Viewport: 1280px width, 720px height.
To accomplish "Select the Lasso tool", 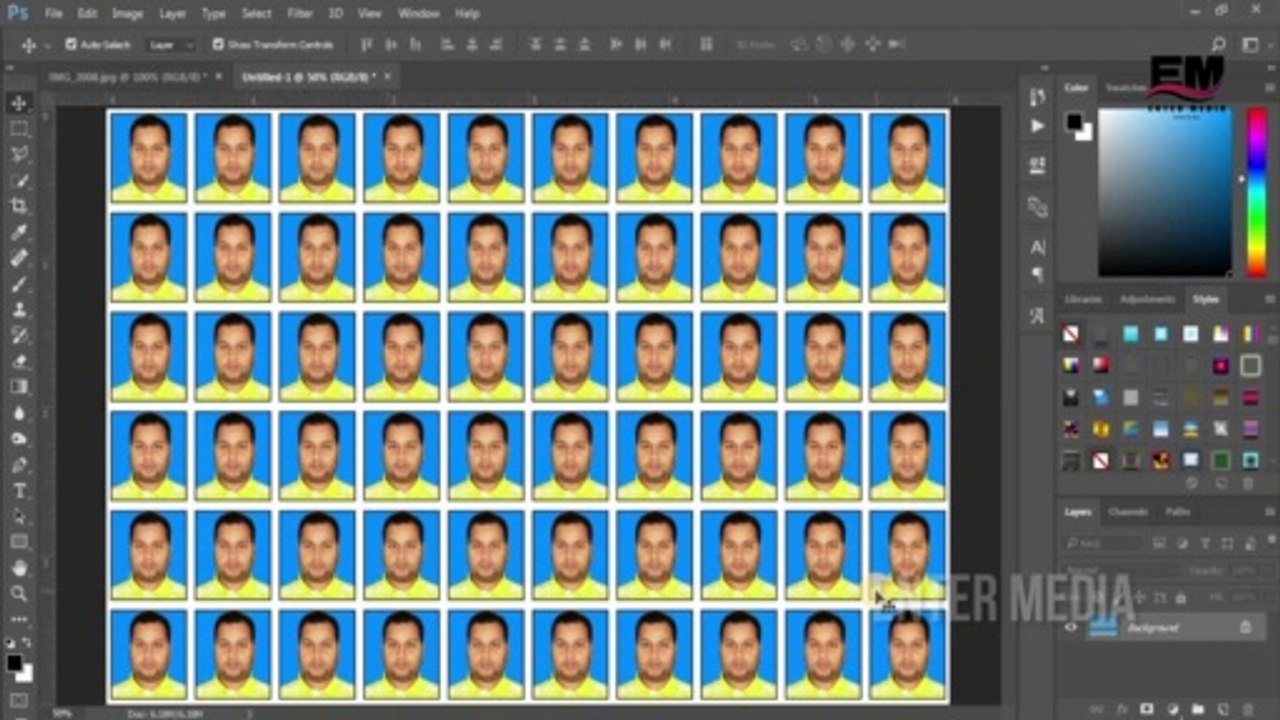I will (19, 155).
